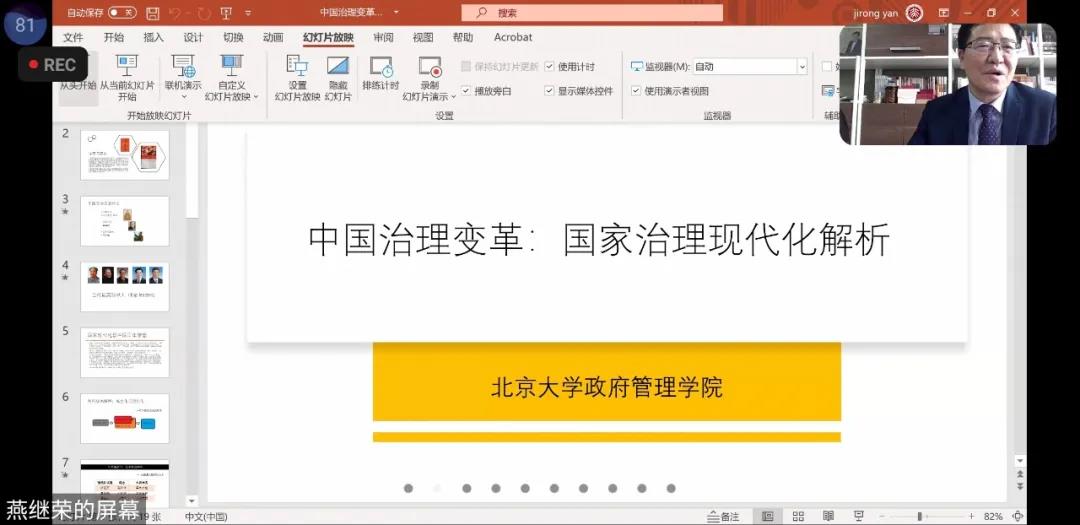Click the 备注 notes button
The height and width of the screenshot is (525, 1080).
[723, 516]
